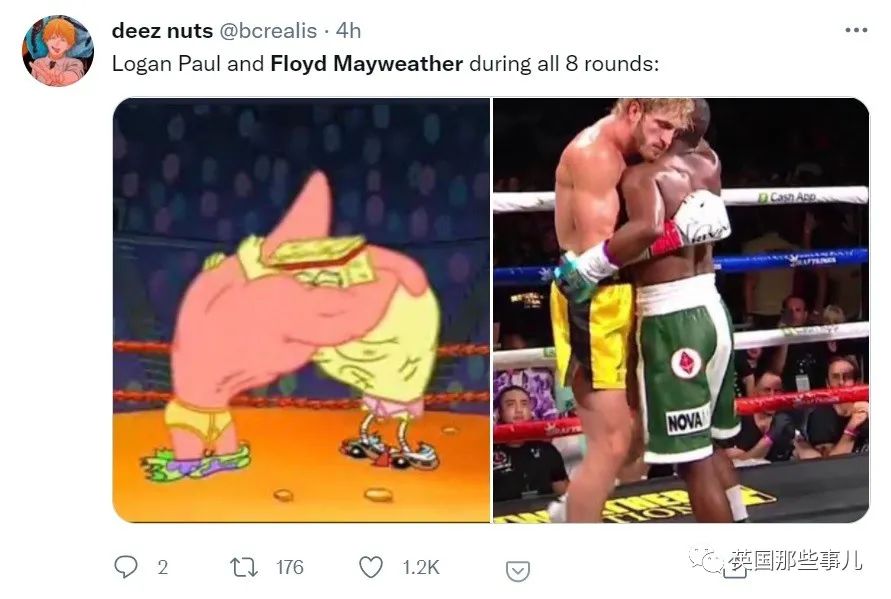Open the deez nuts display name
891x599 pixels.
[x=163, y=30]
